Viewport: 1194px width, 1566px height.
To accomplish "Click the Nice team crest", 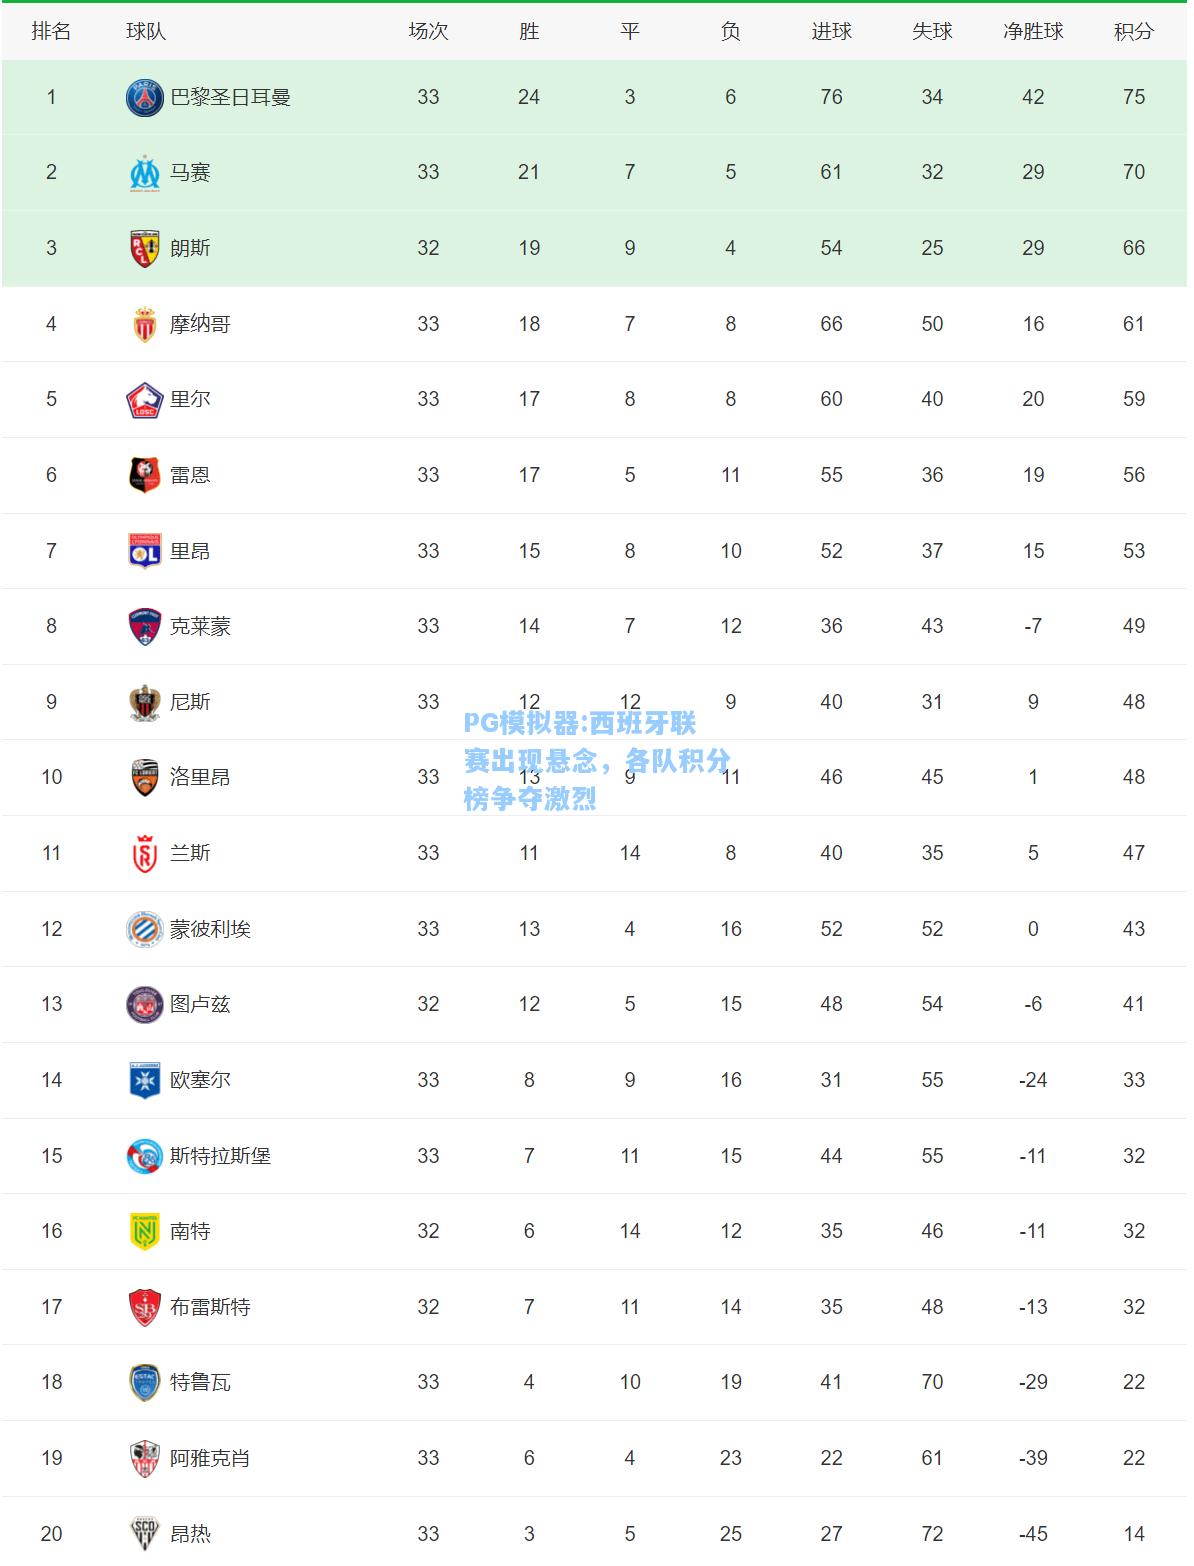I will point(145,702).
